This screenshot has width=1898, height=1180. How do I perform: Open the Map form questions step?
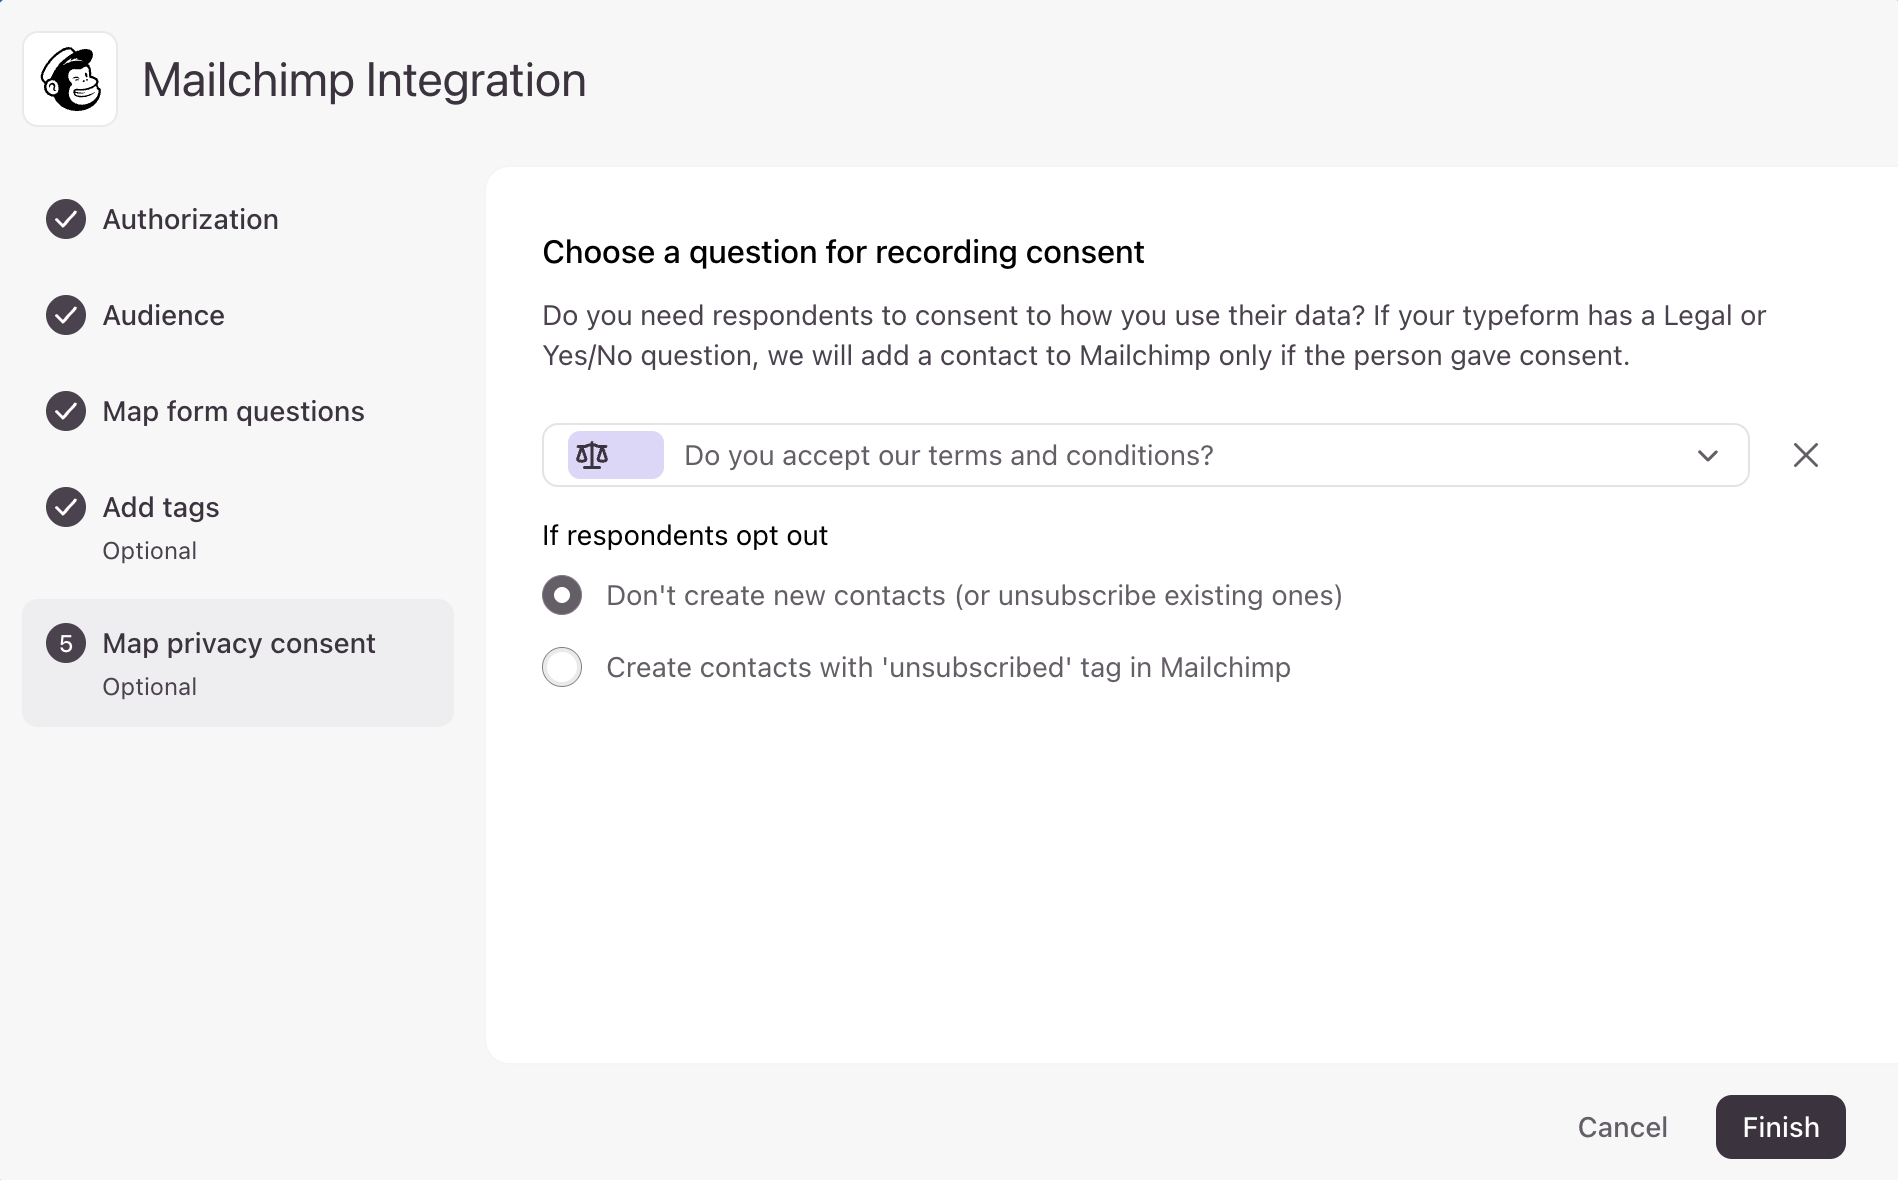pos(234,411)
